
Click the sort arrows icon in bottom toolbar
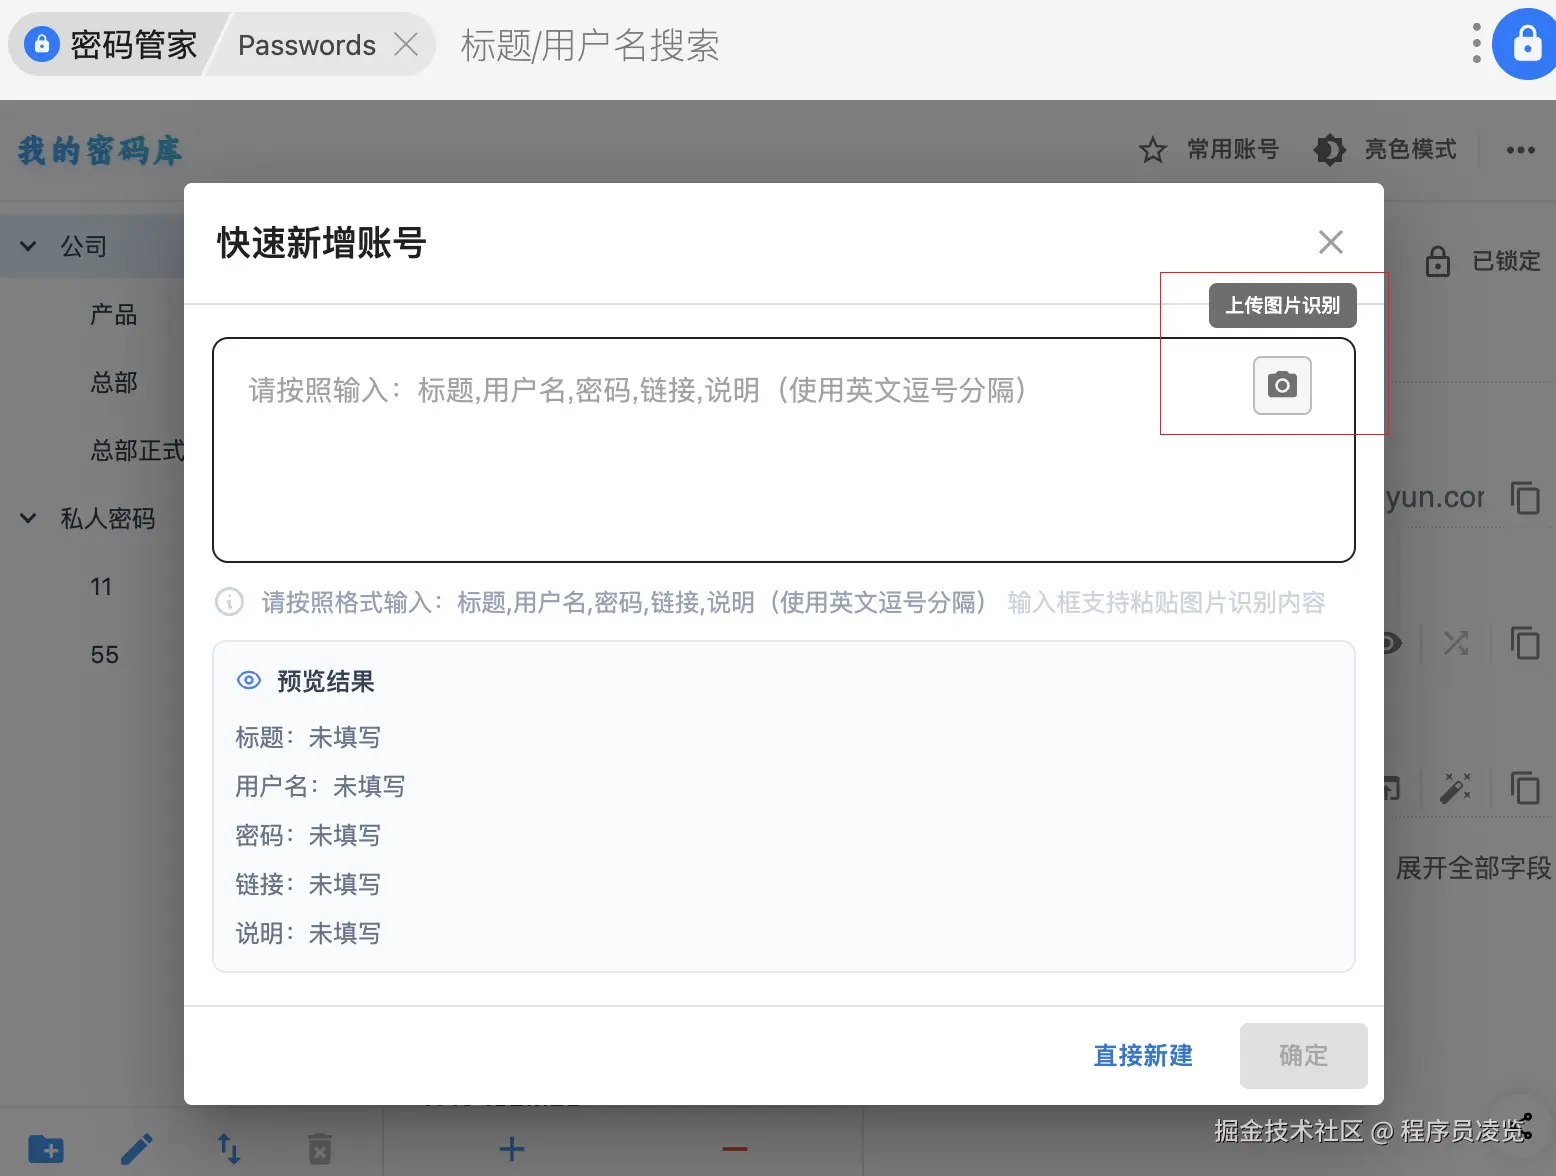click(228, 1148)
